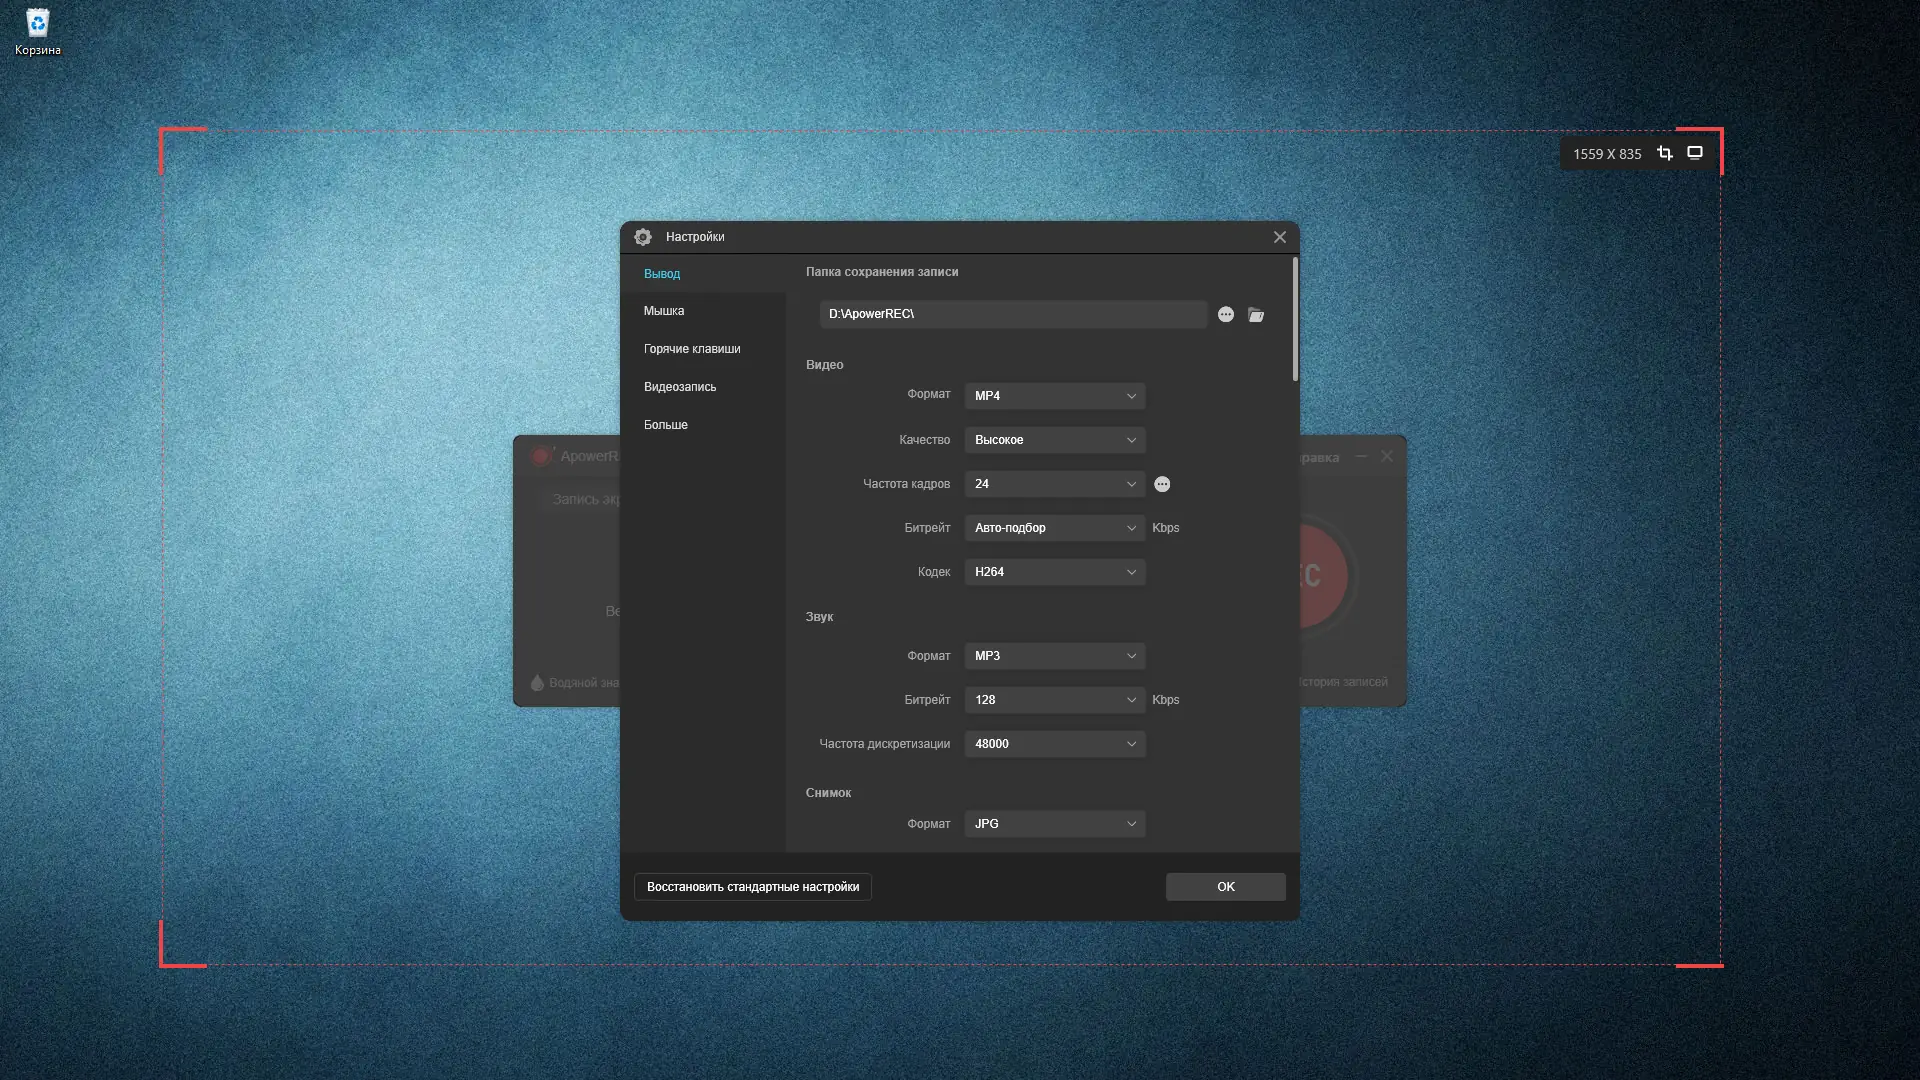Open the Горячие клавиши tab
This screenshot has width=1920, height=1080.
pyautogui.click(x=692, y=349)
